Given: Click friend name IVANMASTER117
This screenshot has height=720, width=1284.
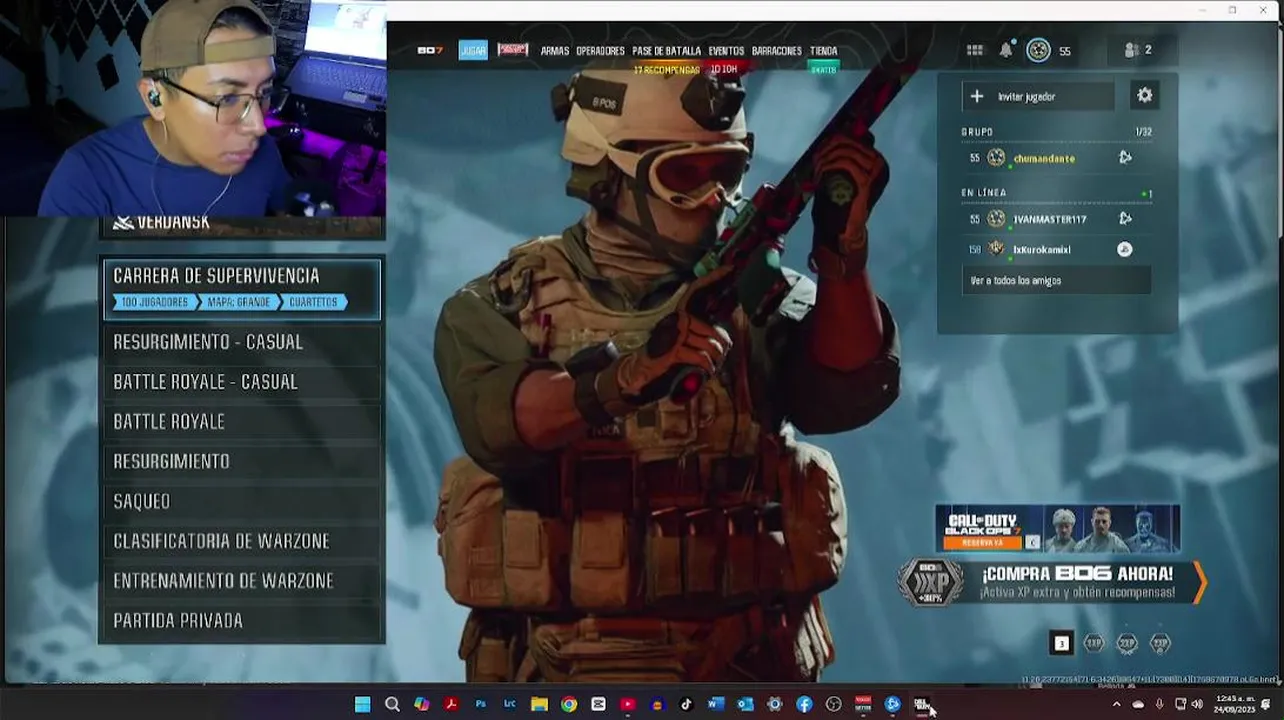Looking at the screenshot, I should point(1049,219).
